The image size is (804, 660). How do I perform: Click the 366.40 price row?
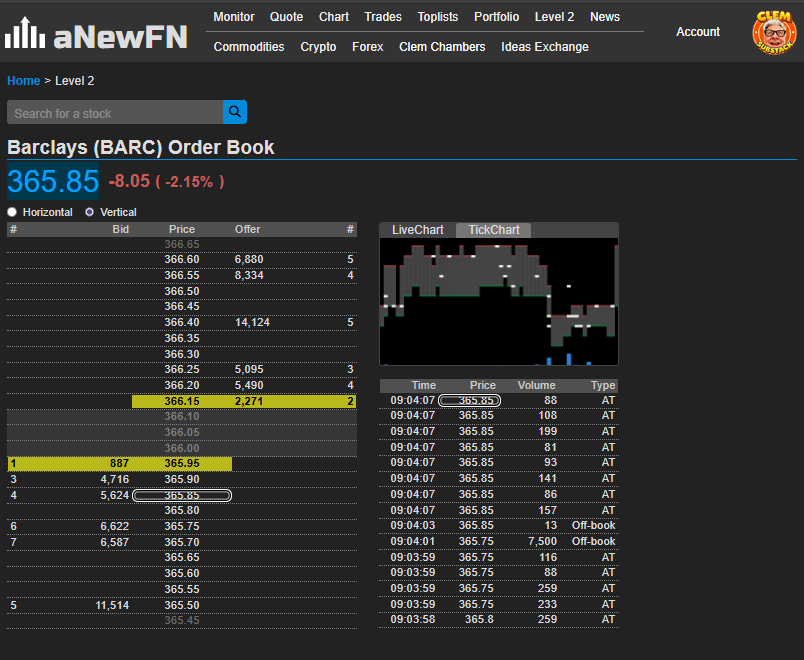[x=182, y=323]
